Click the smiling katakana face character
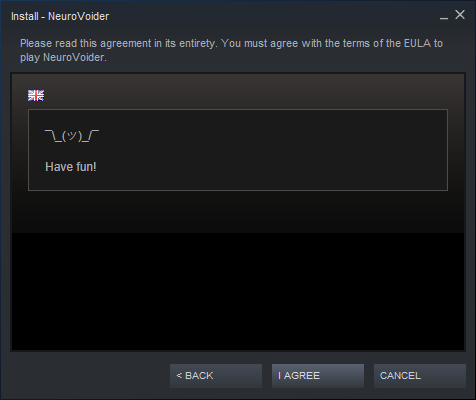 [x=72, y=135]
